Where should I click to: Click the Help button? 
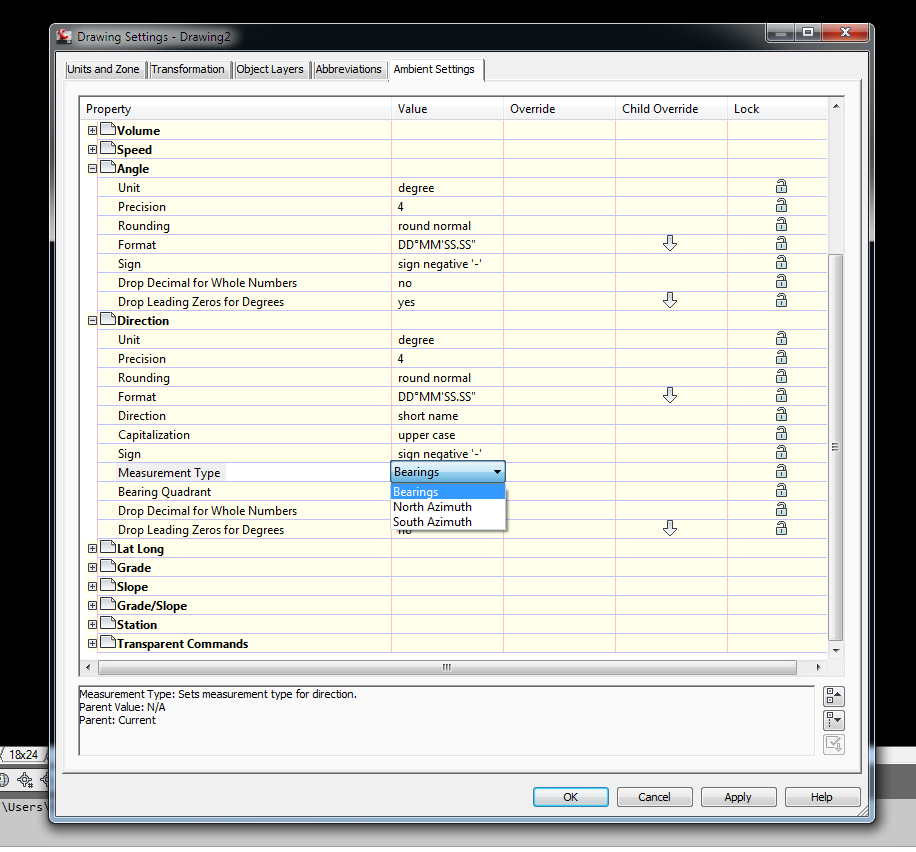click(822, 797)
